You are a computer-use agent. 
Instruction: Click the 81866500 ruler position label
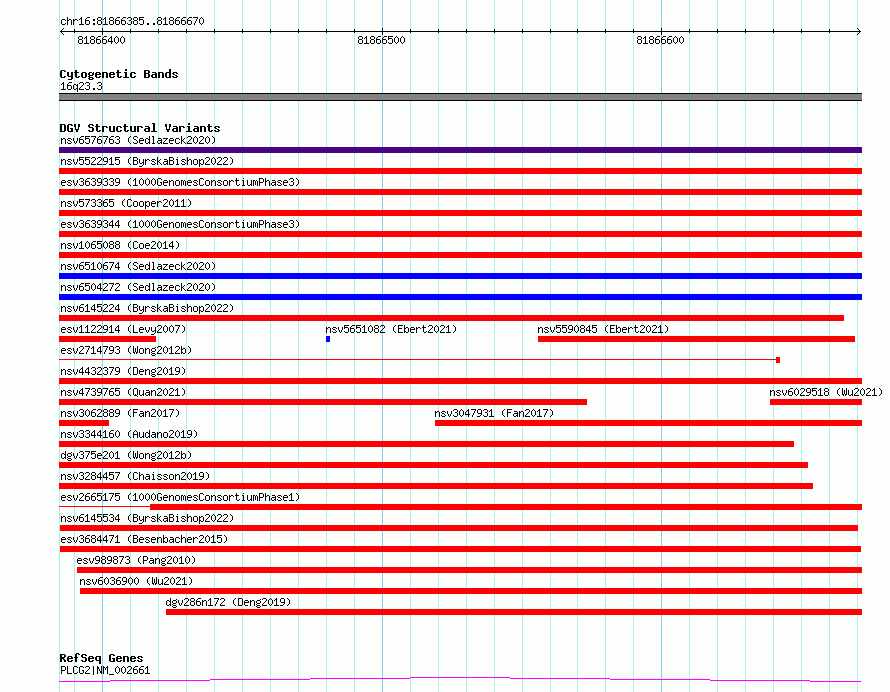pos(381,40)
